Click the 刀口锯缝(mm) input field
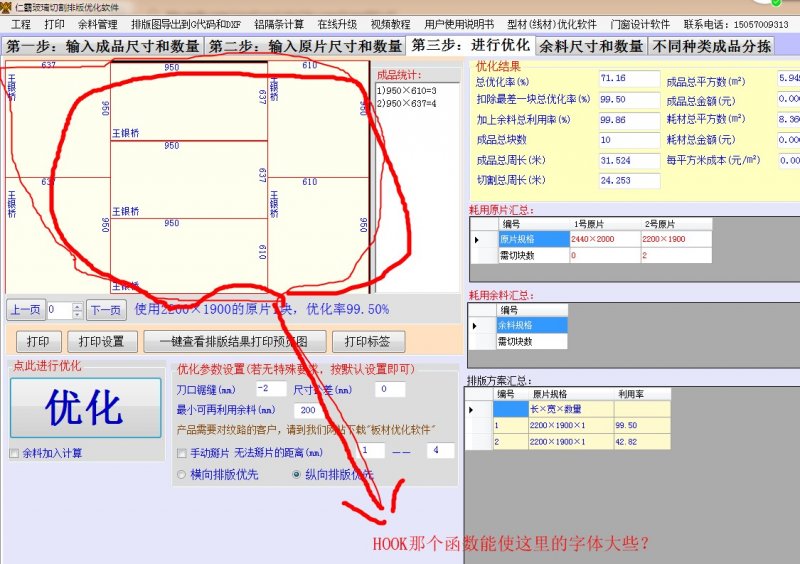 click(x=271, y=389)
